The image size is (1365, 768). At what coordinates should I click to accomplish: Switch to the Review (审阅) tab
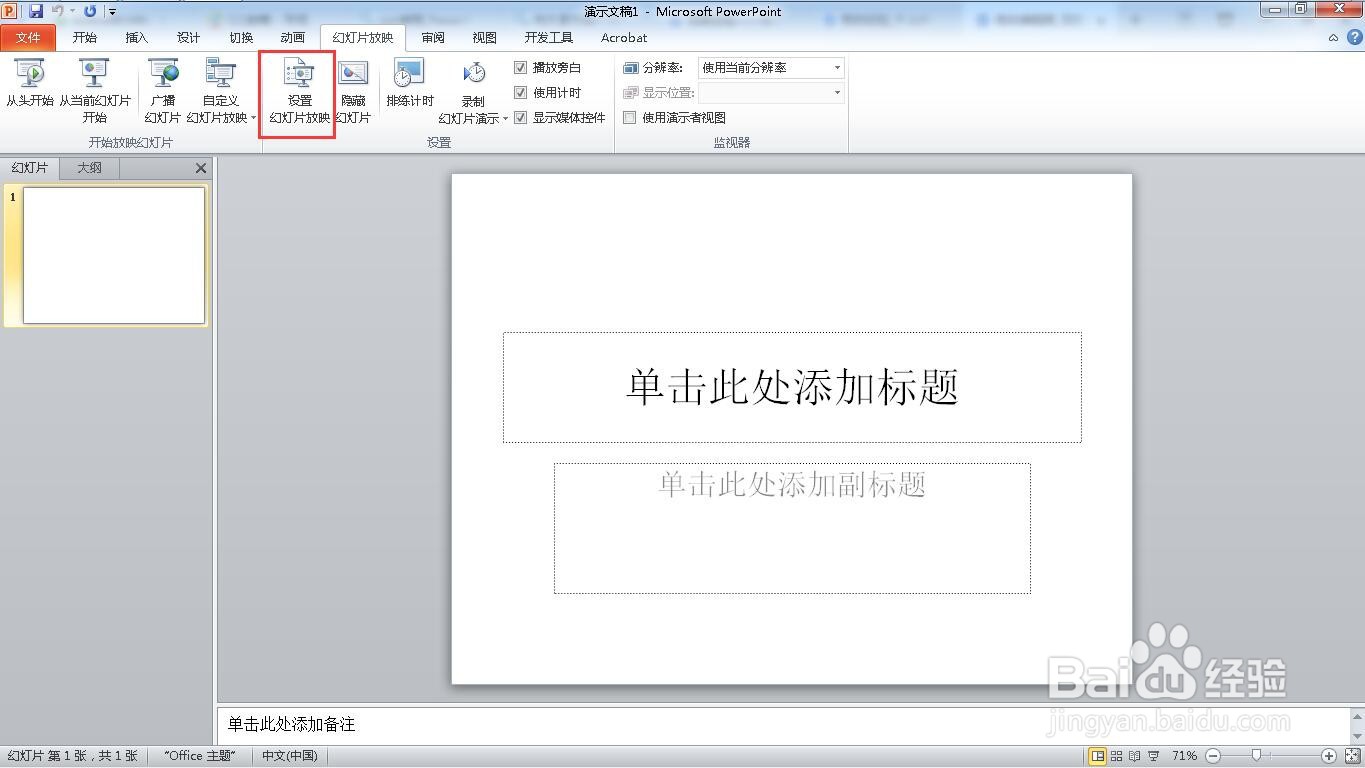click(x=433, y=38)
